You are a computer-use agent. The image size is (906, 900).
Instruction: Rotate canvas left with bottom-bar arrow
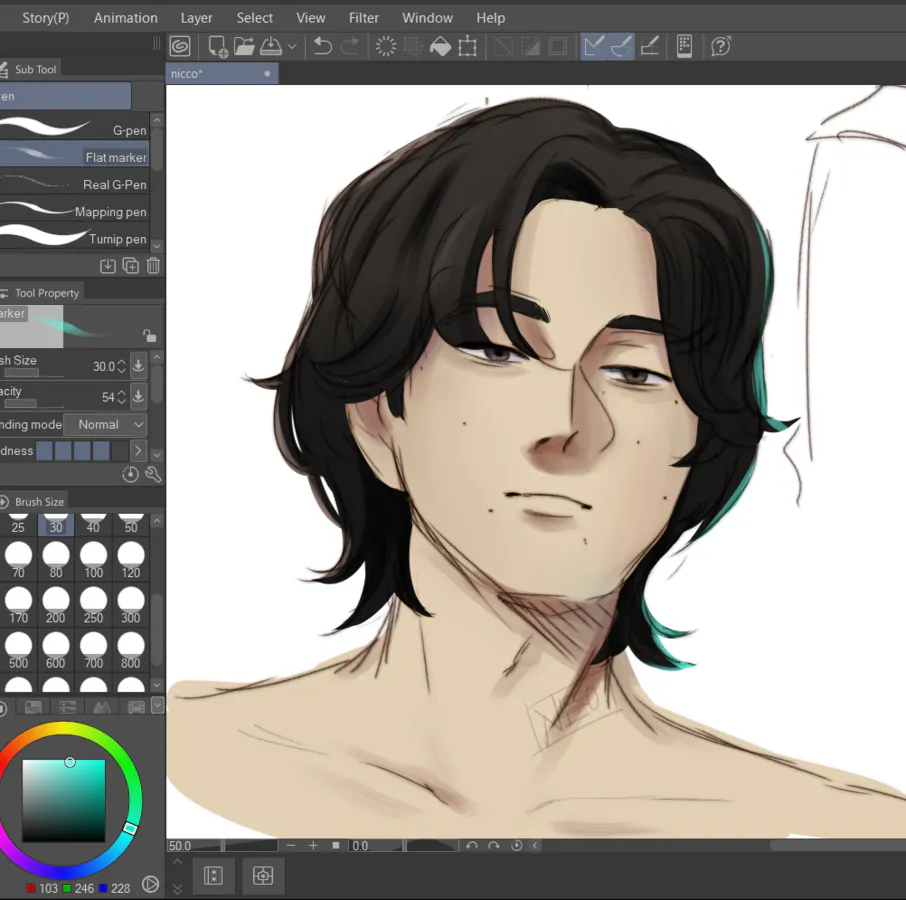[x=471, y=846]
